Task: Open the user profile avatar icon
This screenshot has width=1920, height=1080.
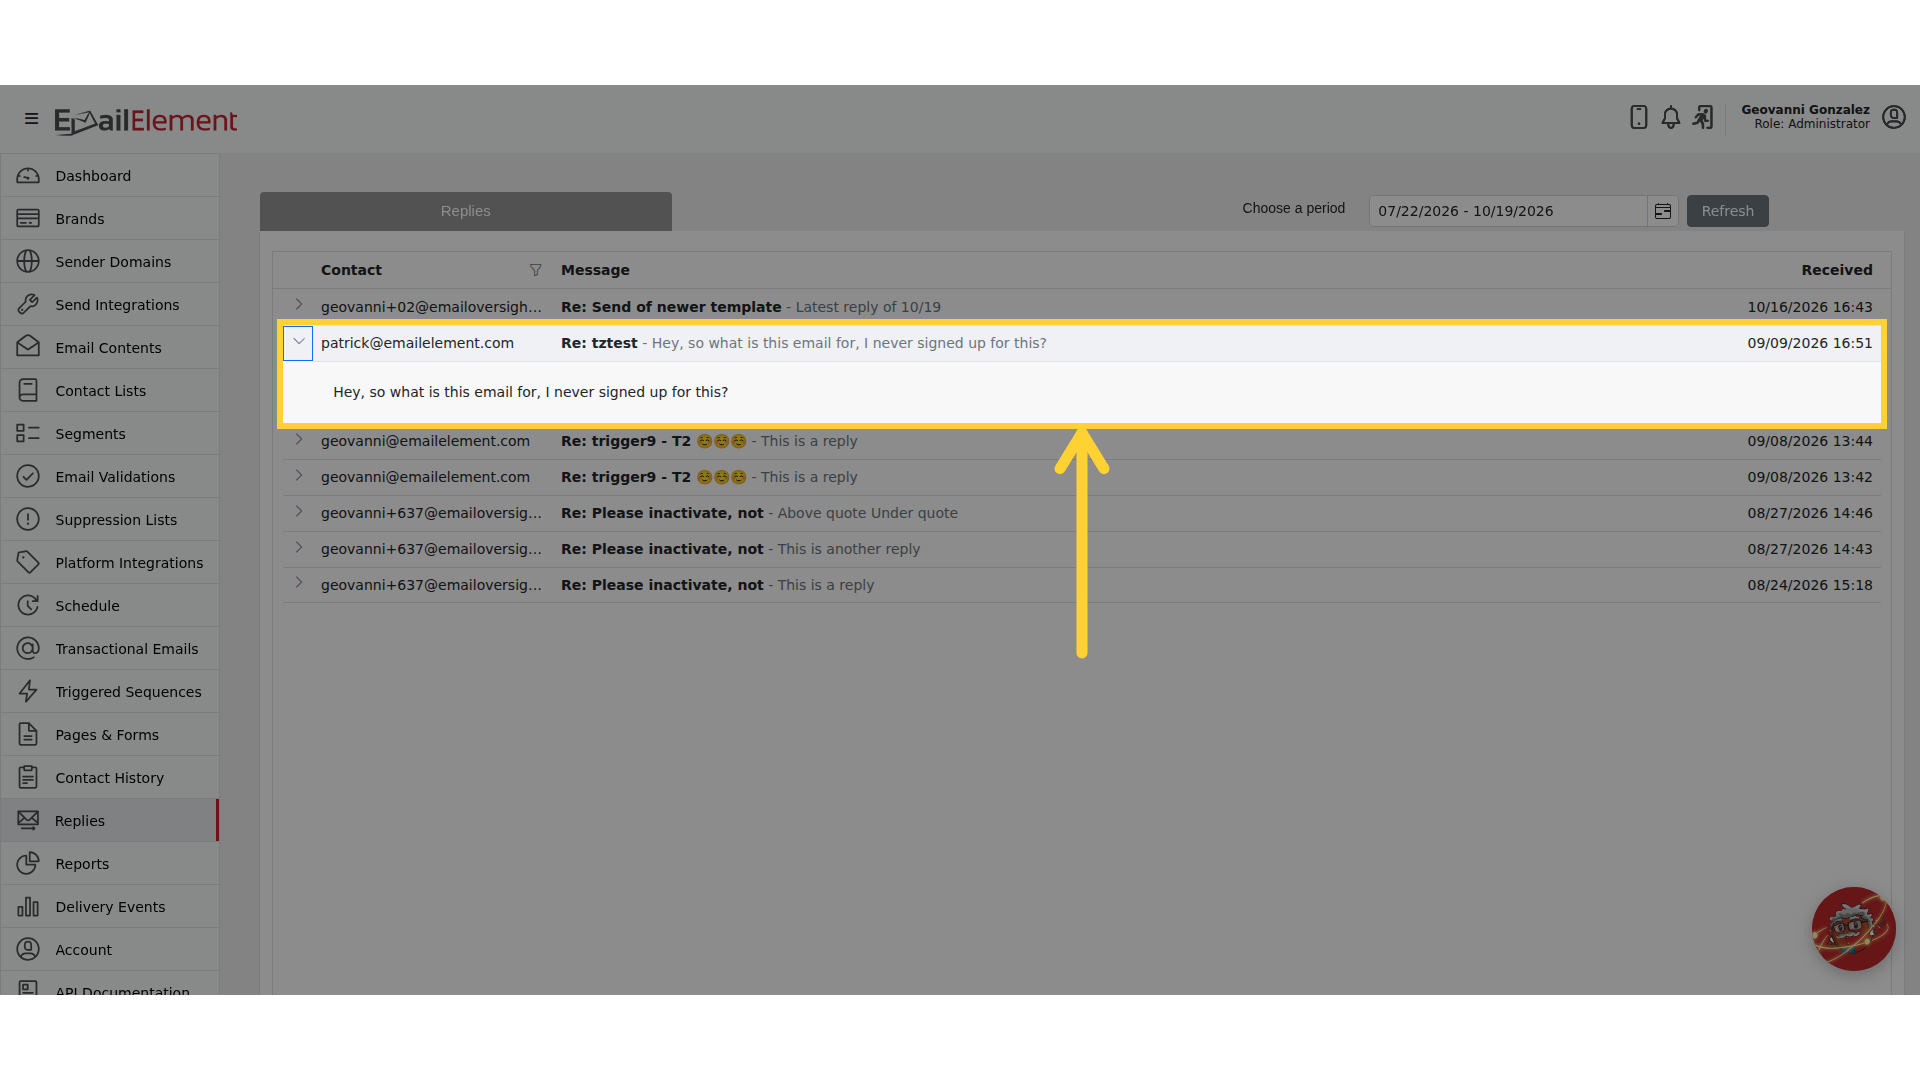Action: coord(1893,117)
